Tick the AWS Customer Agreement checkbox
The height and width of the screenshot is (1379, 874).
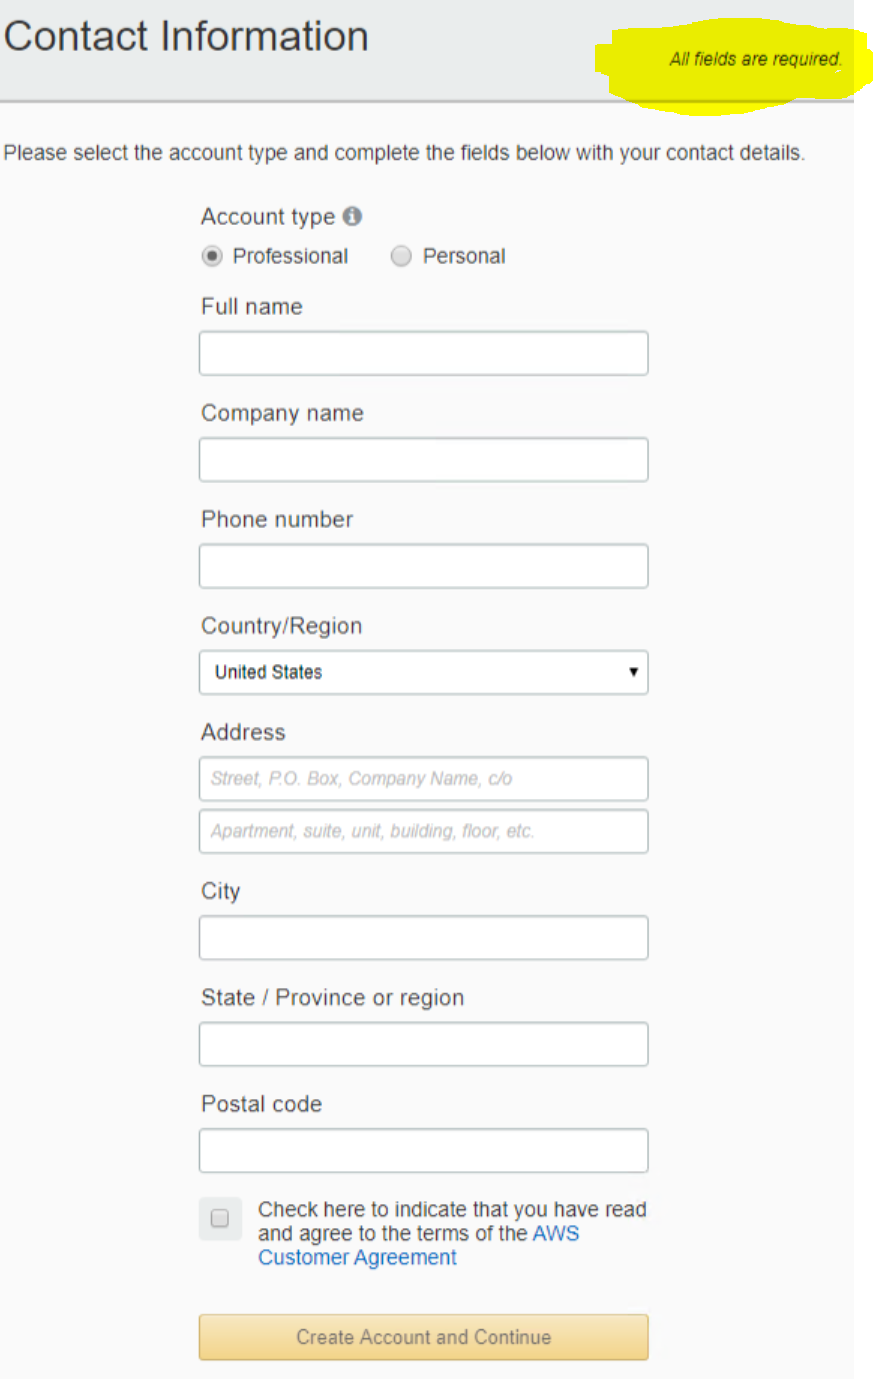click(220, 1218)
